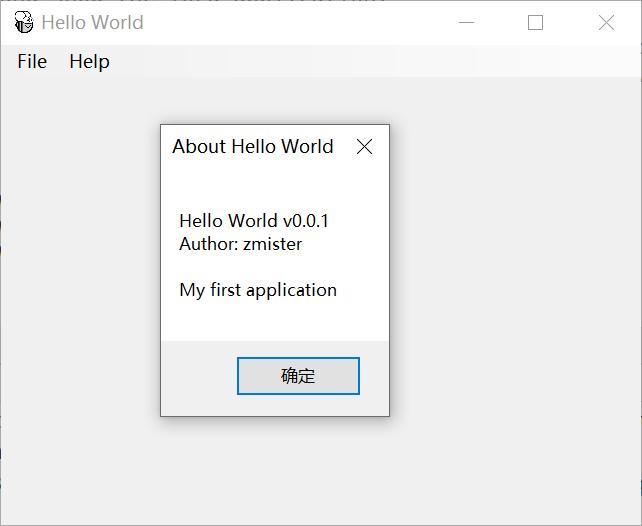Click the 'Hello World v0.0.1' text
The width and height of the screenshot is (642, 526).
254,221
